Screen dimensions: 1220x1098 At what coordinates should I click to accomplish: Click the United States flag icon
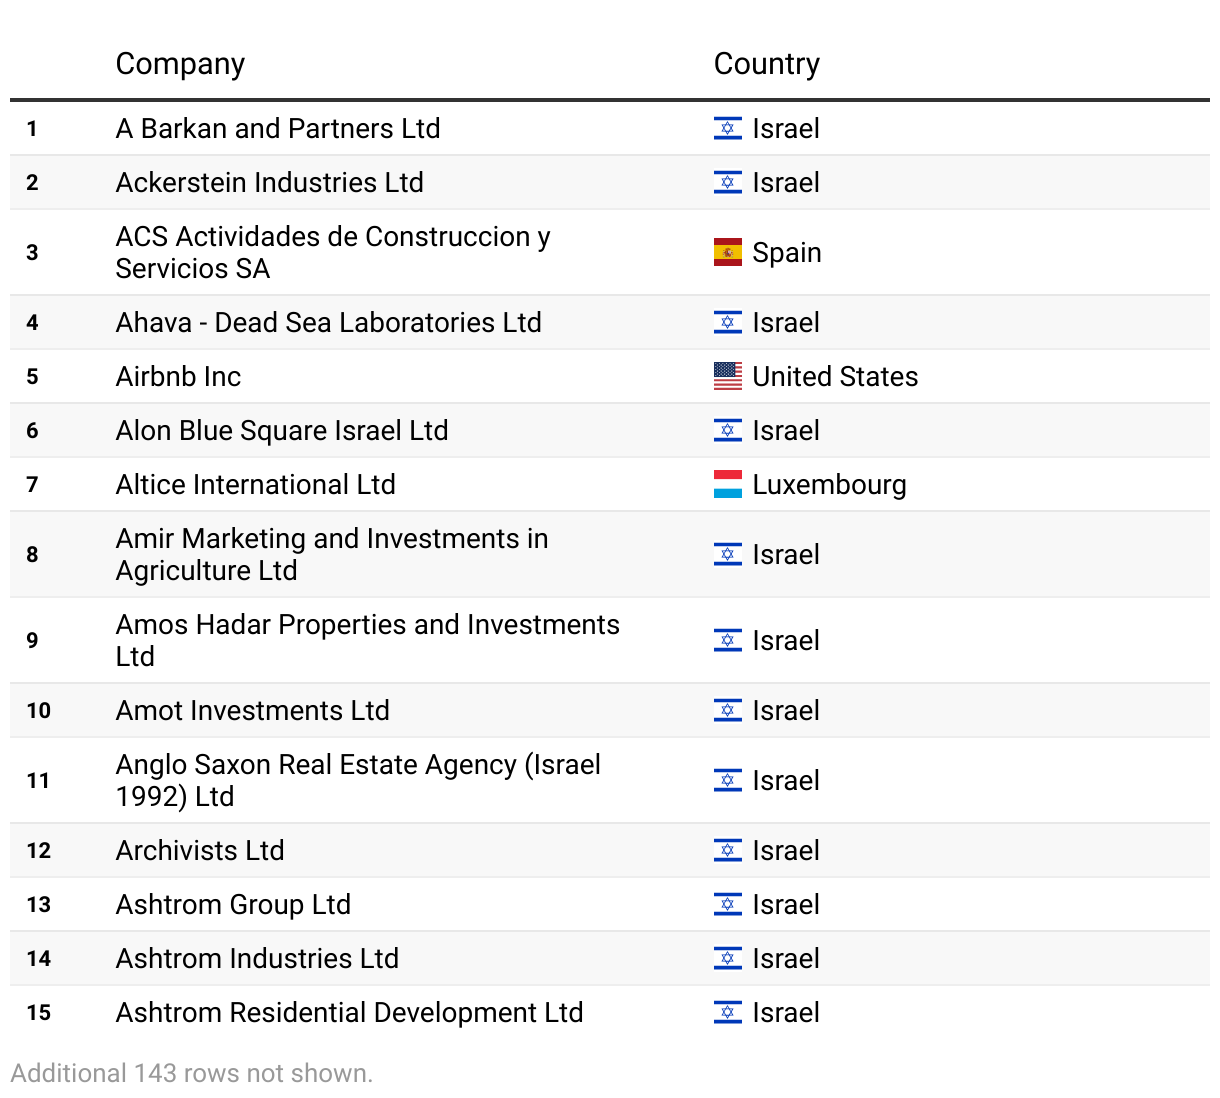(727, 376)
